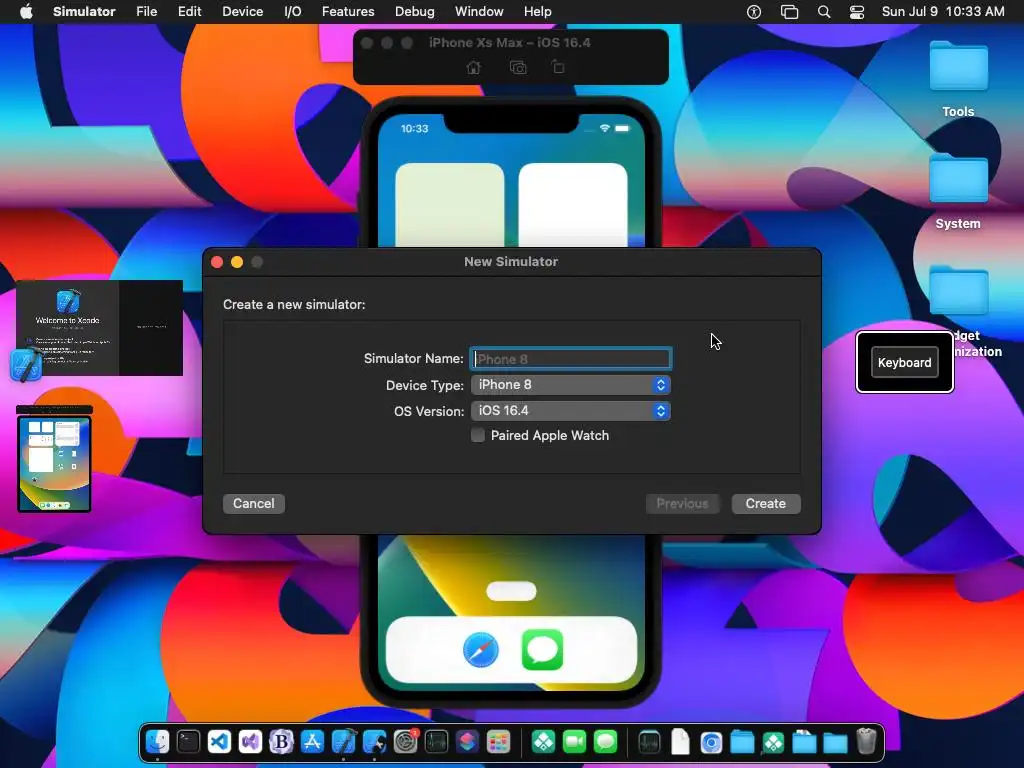Screen dimensions: 1024x768
Task: Open Xcode hammer icon in the Dock
Action: click(344, 742)
